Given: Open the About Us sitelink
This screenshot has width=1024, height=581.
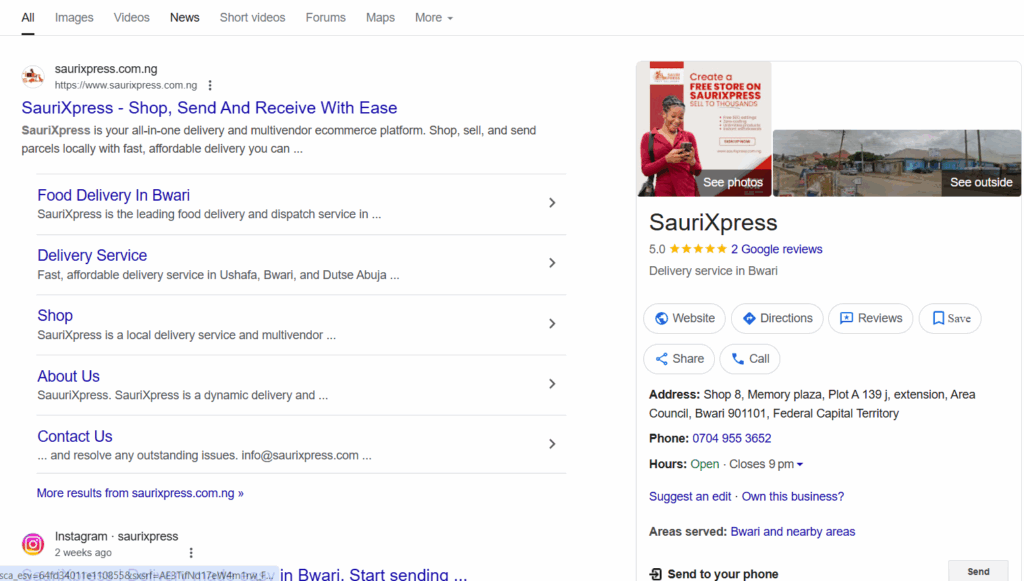Looking at the screenshot, I should coord(69,376).
